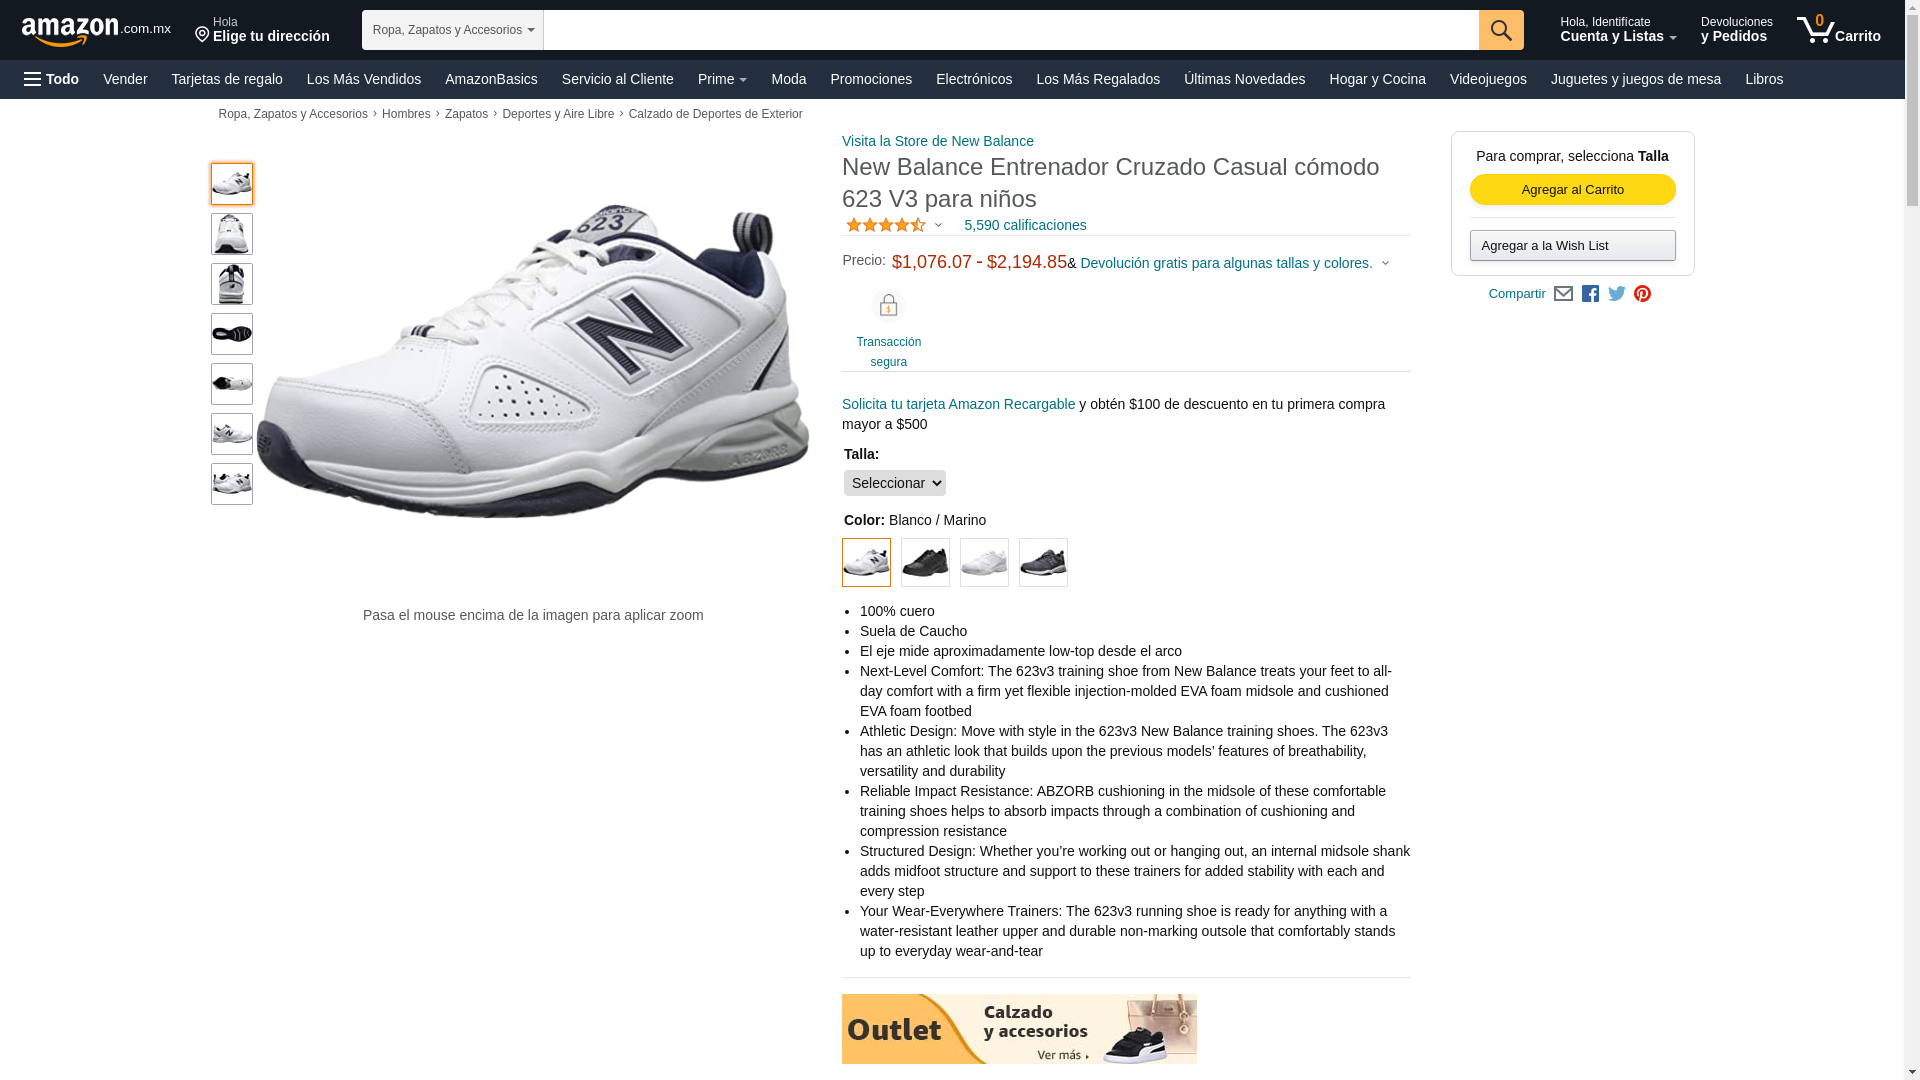Expand the search category dropdown
This screenshot has height=1080, width=1920.
pyautogui.click(x=453, y=30)
